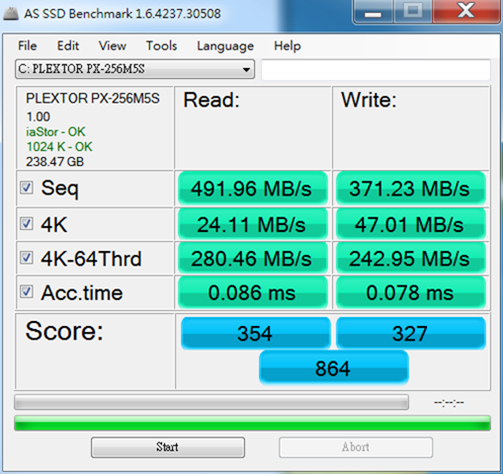Click the write score 327

click(x=411, y=333)
